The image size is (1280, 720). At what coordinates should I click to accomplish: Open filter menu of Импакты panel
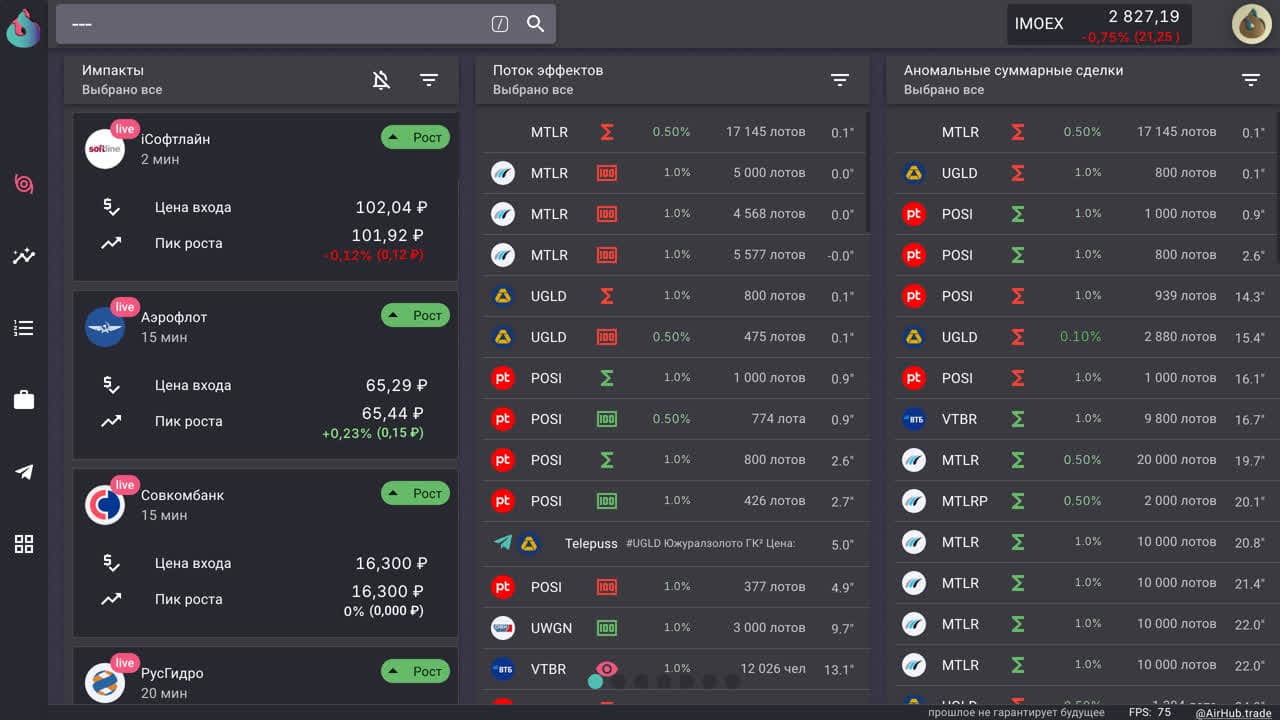[x=429, y=80]
